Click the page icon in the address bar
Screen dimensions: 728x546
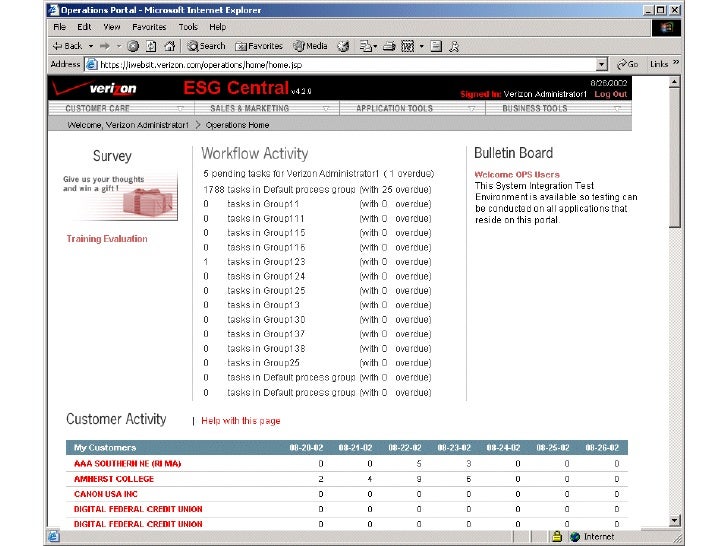tap(92, 65)
